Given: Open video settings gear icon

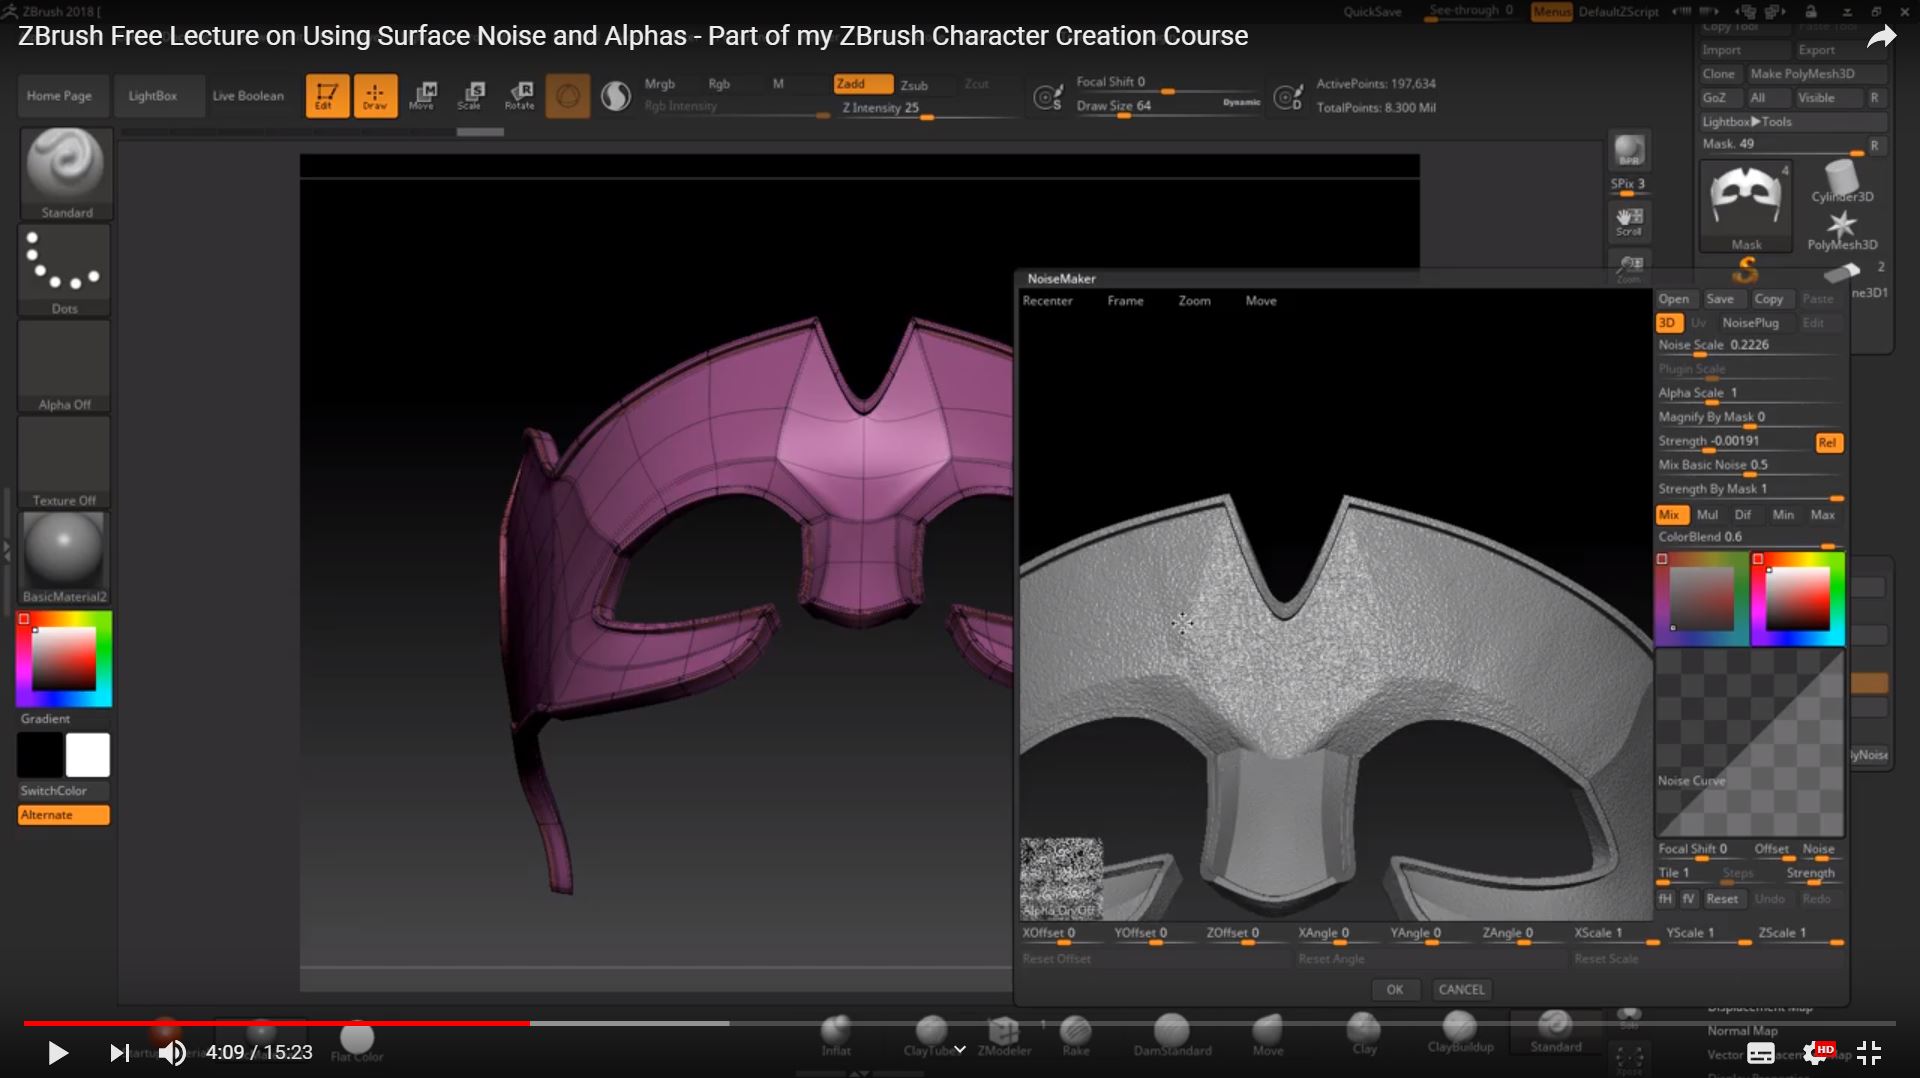Looking at the screenshot, I should tap(1817, 1052).
